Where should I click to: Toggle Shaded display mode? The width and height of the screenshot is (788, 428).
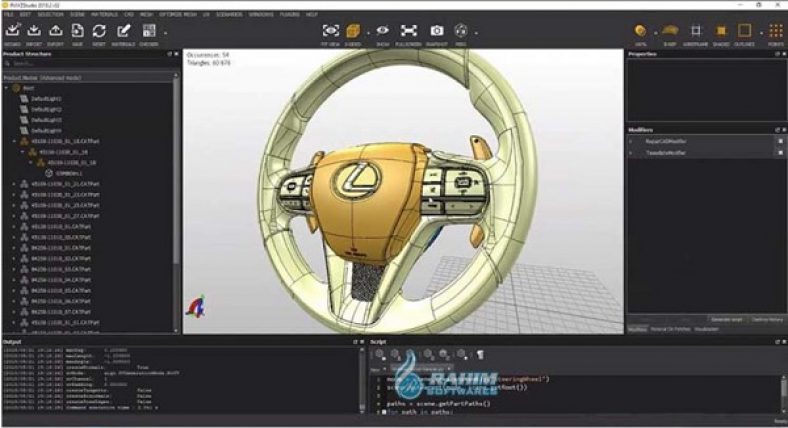[721, 31]
